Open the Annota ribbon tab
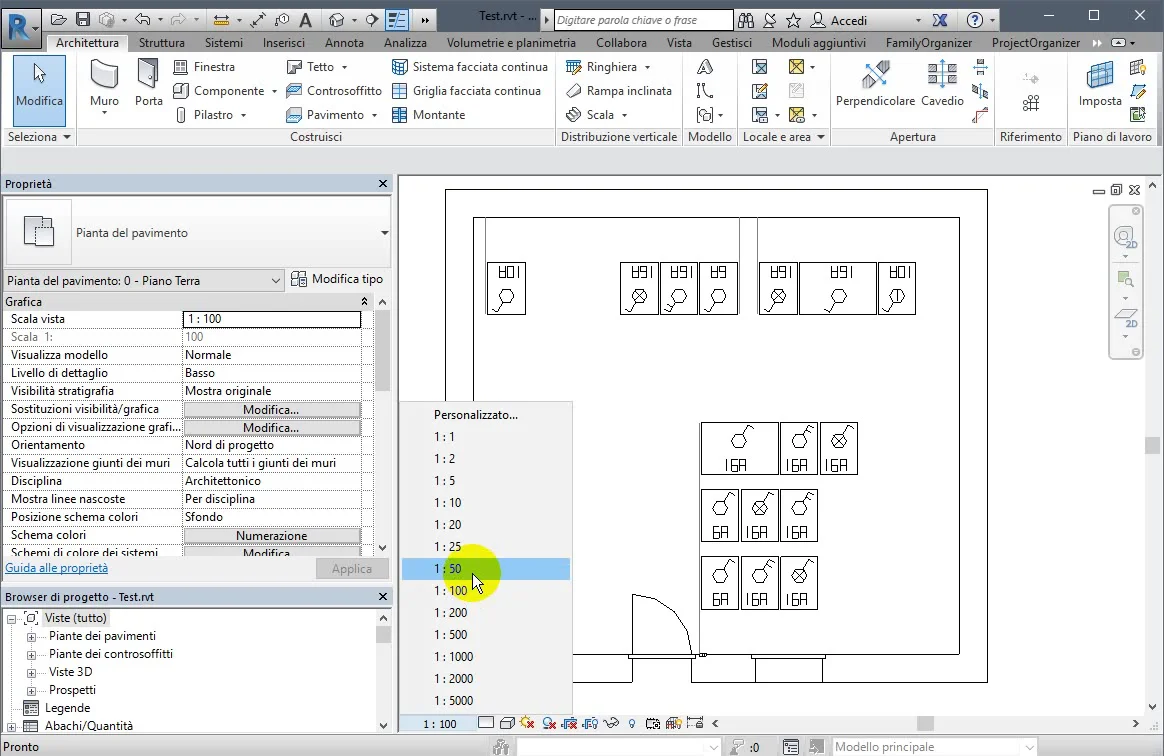 [344, 42]
